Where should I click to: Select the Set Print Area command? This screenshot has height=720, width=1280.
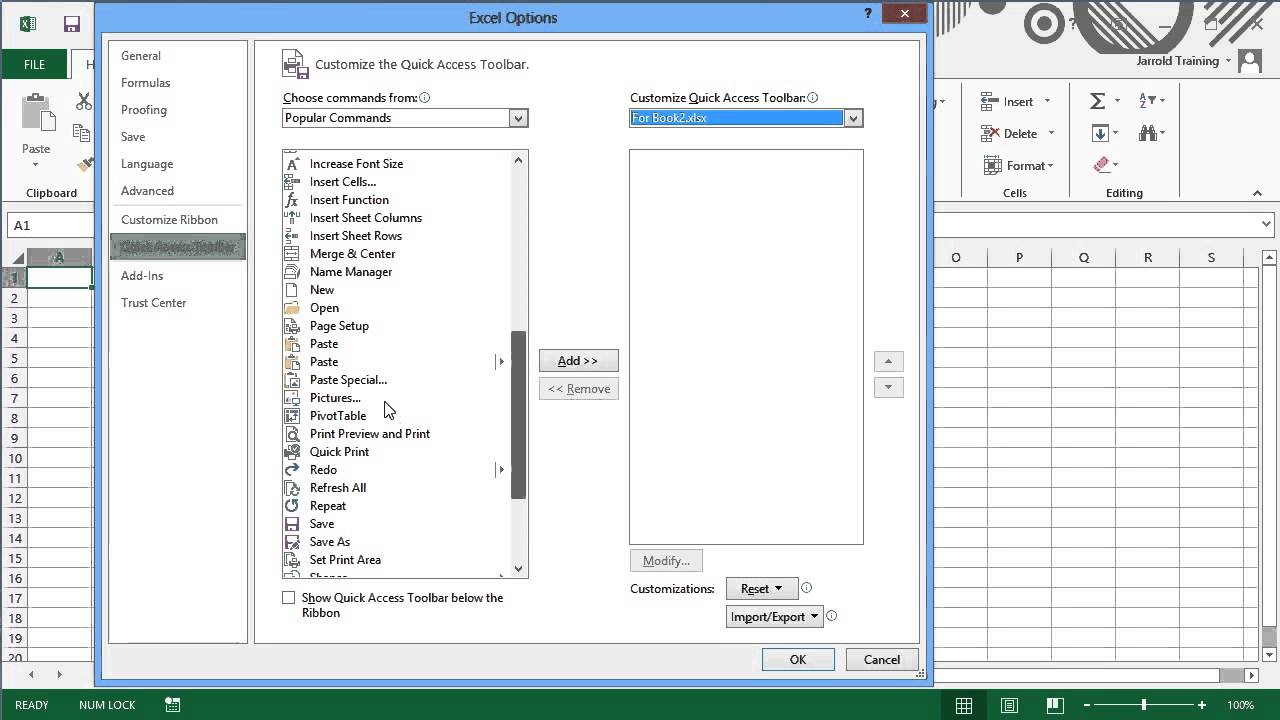(345, 560)
